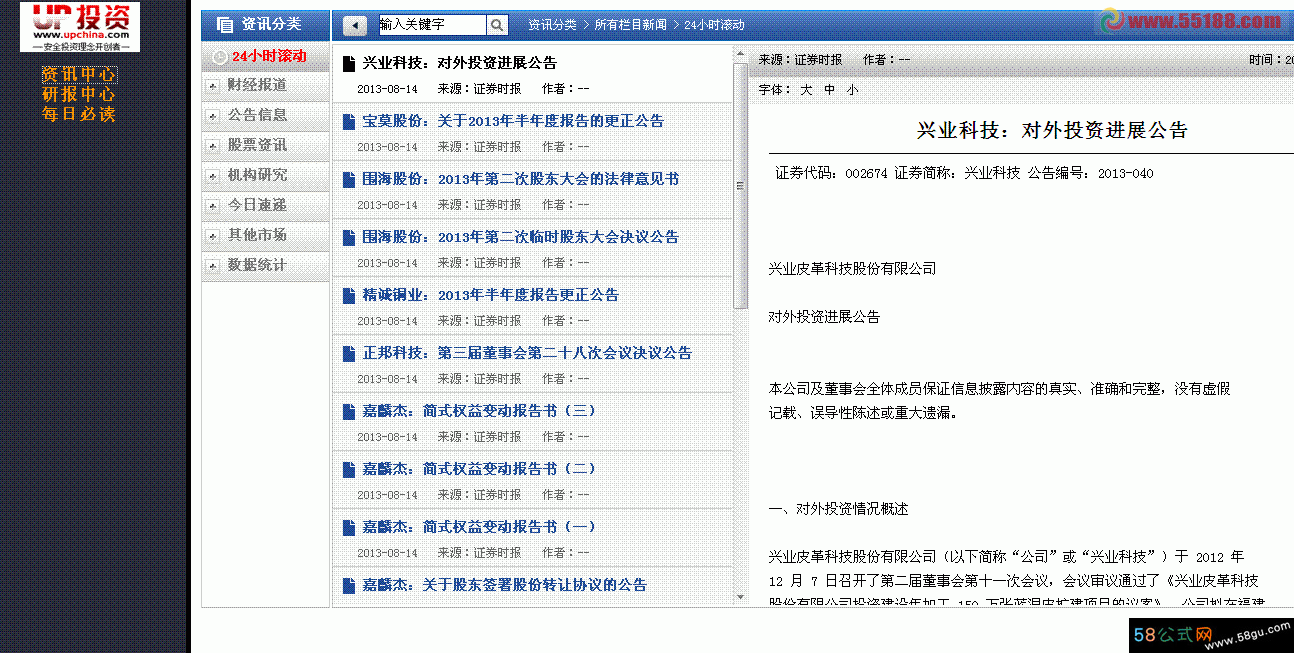This screenshot has width=1294, height=653.
Task: Open 围海股份：2013年第二次临时股东大会决议公告
Action: 520,237
